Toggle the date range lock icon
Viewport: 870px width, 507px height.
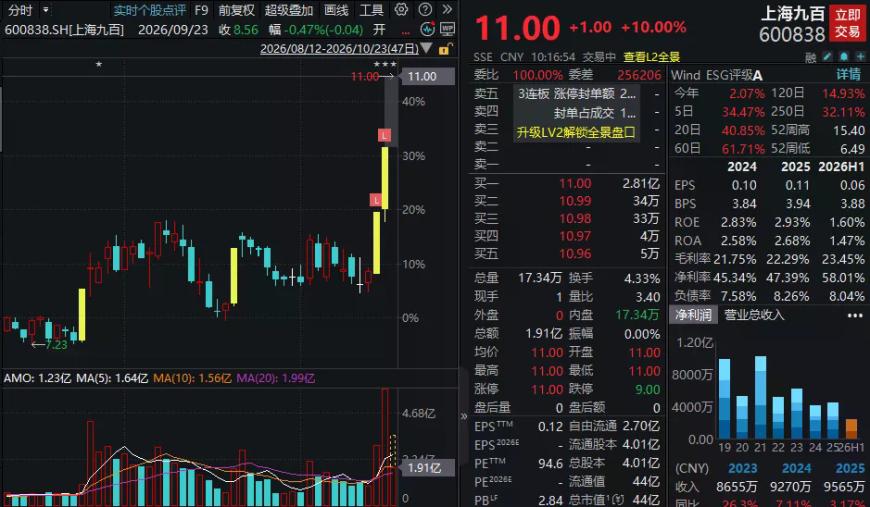tap(445, 49)
